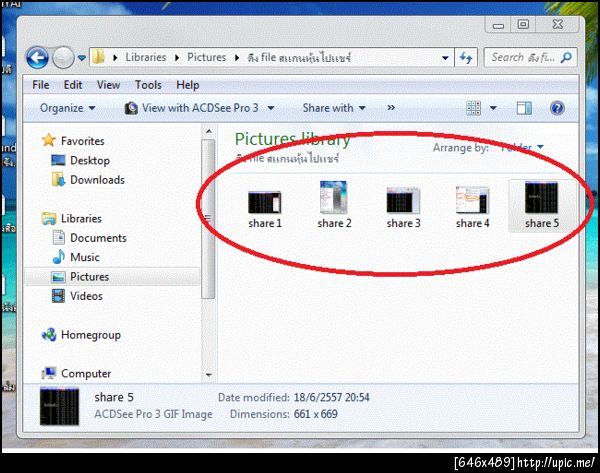Show more toolbar commands chevron
Image resolution: width=600 pixels, height=473 pixels.
pyautogui.click(x=391, y=108)
